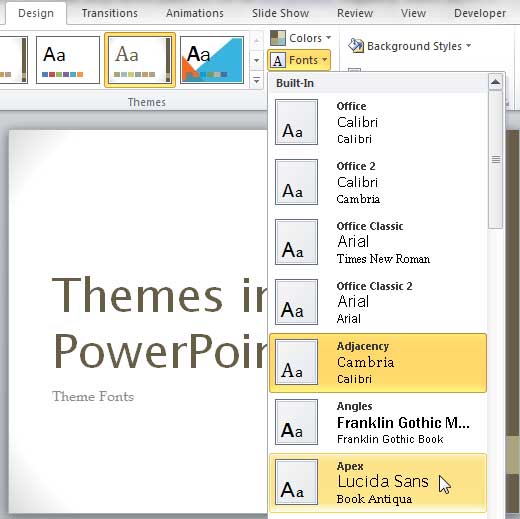
Task: Pick the Adjacency font set
Action: click(378, 363)
